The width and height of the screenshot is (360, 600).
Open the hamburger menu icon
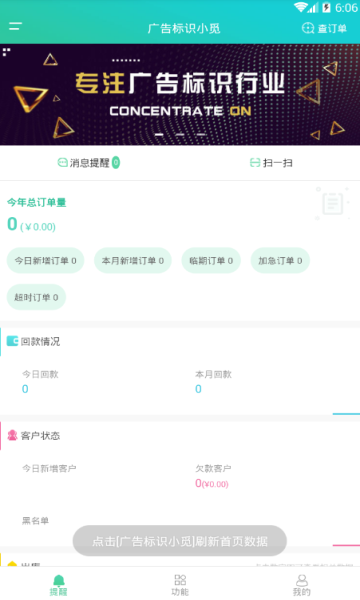tap(15, 26)
